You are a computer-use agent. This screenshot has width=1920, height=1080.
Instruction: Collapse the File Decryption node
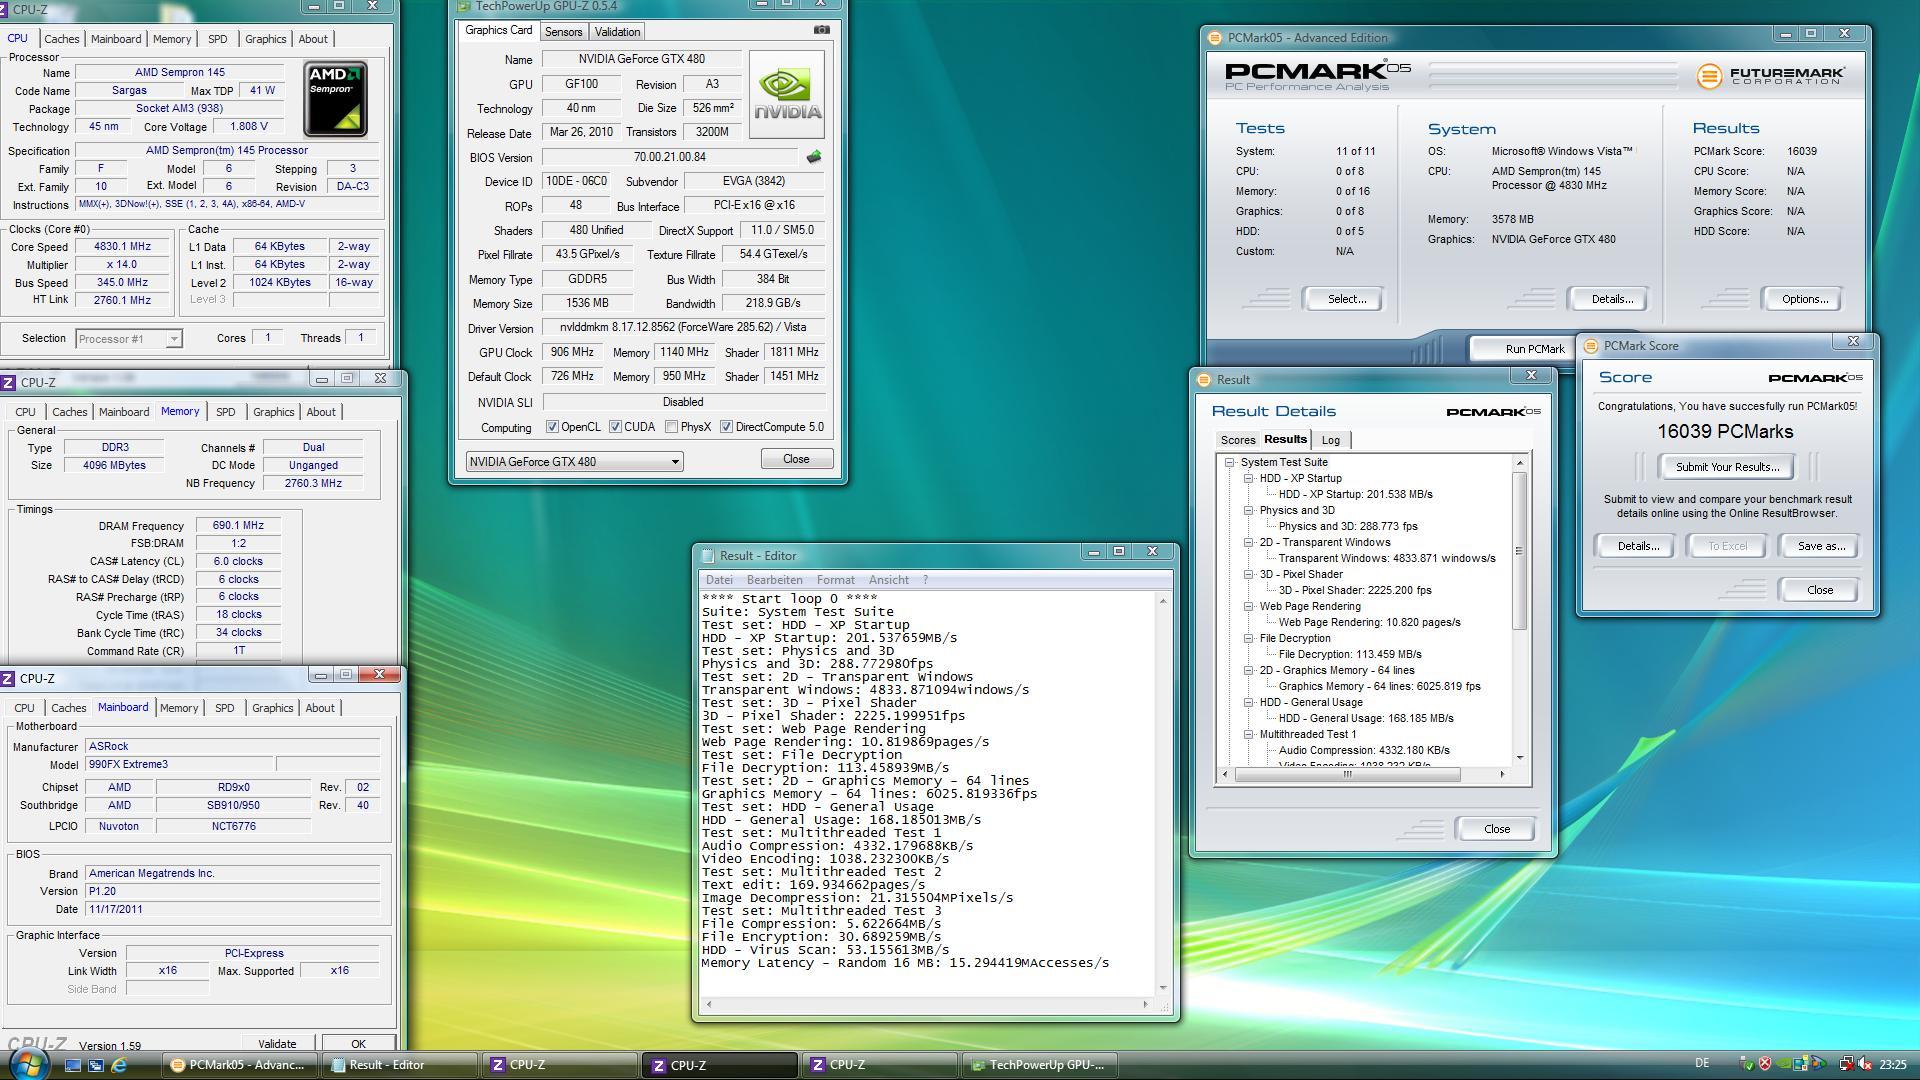coord(1249,639)
